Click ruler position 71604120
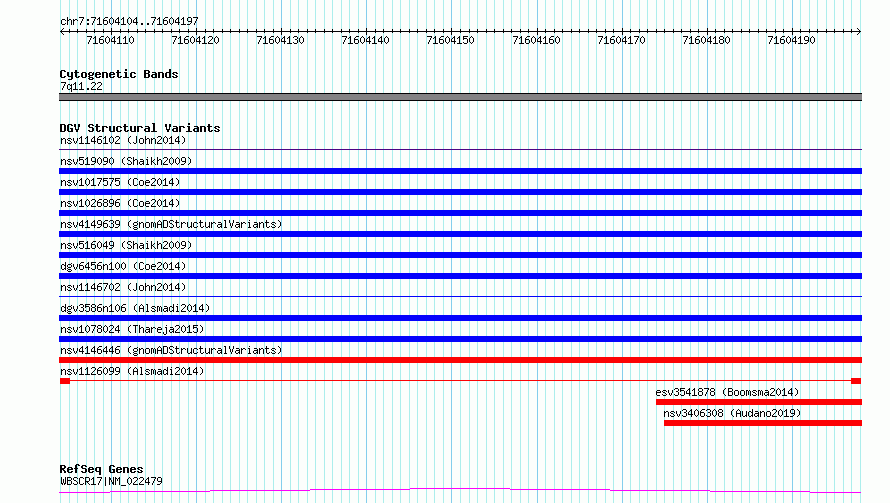Viewport: 890px width, 503px height. (195, 40)
